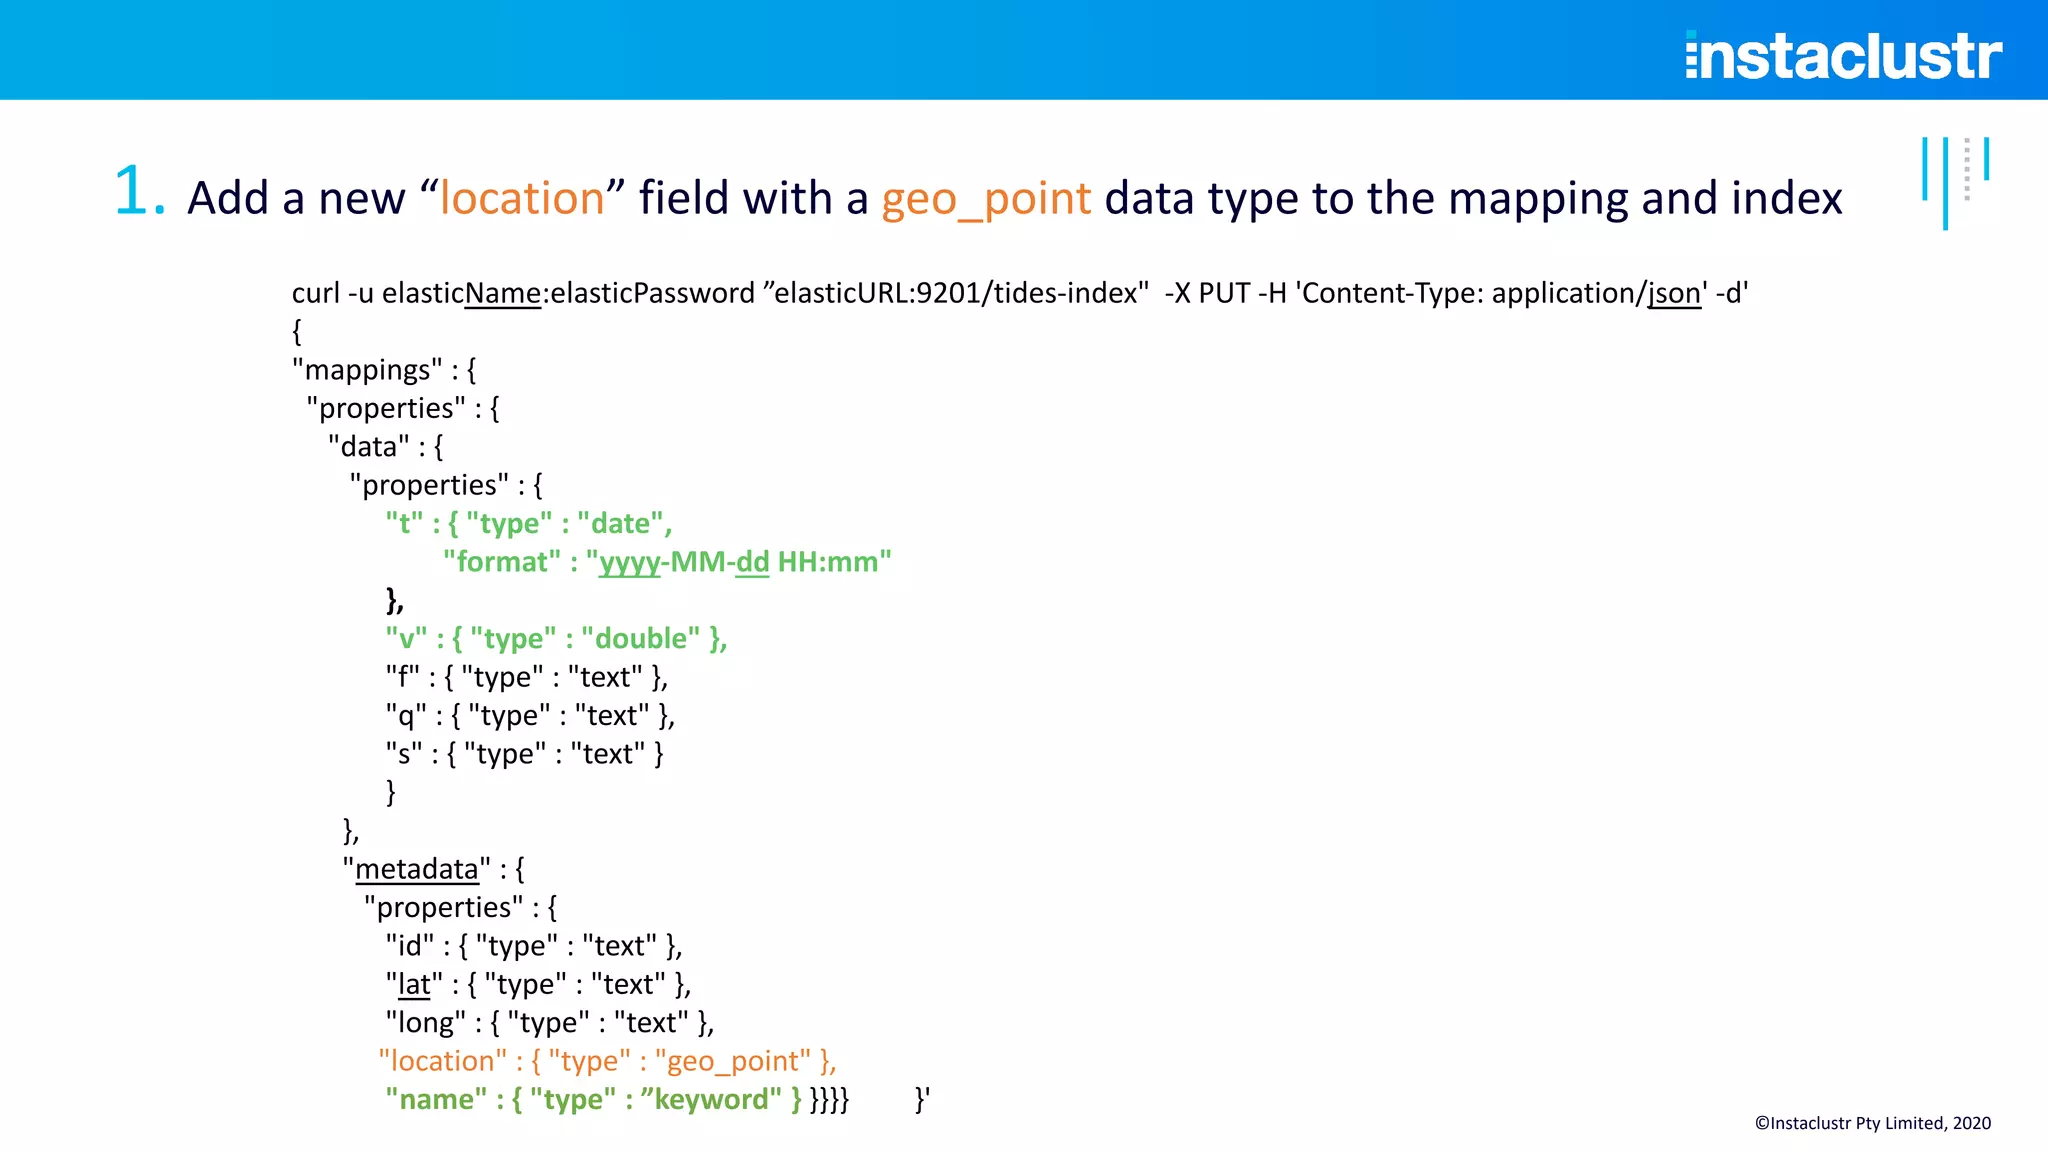Click the "-X PUT" option text
Screen dimensions: 2048x1152
coord(1207,293)
